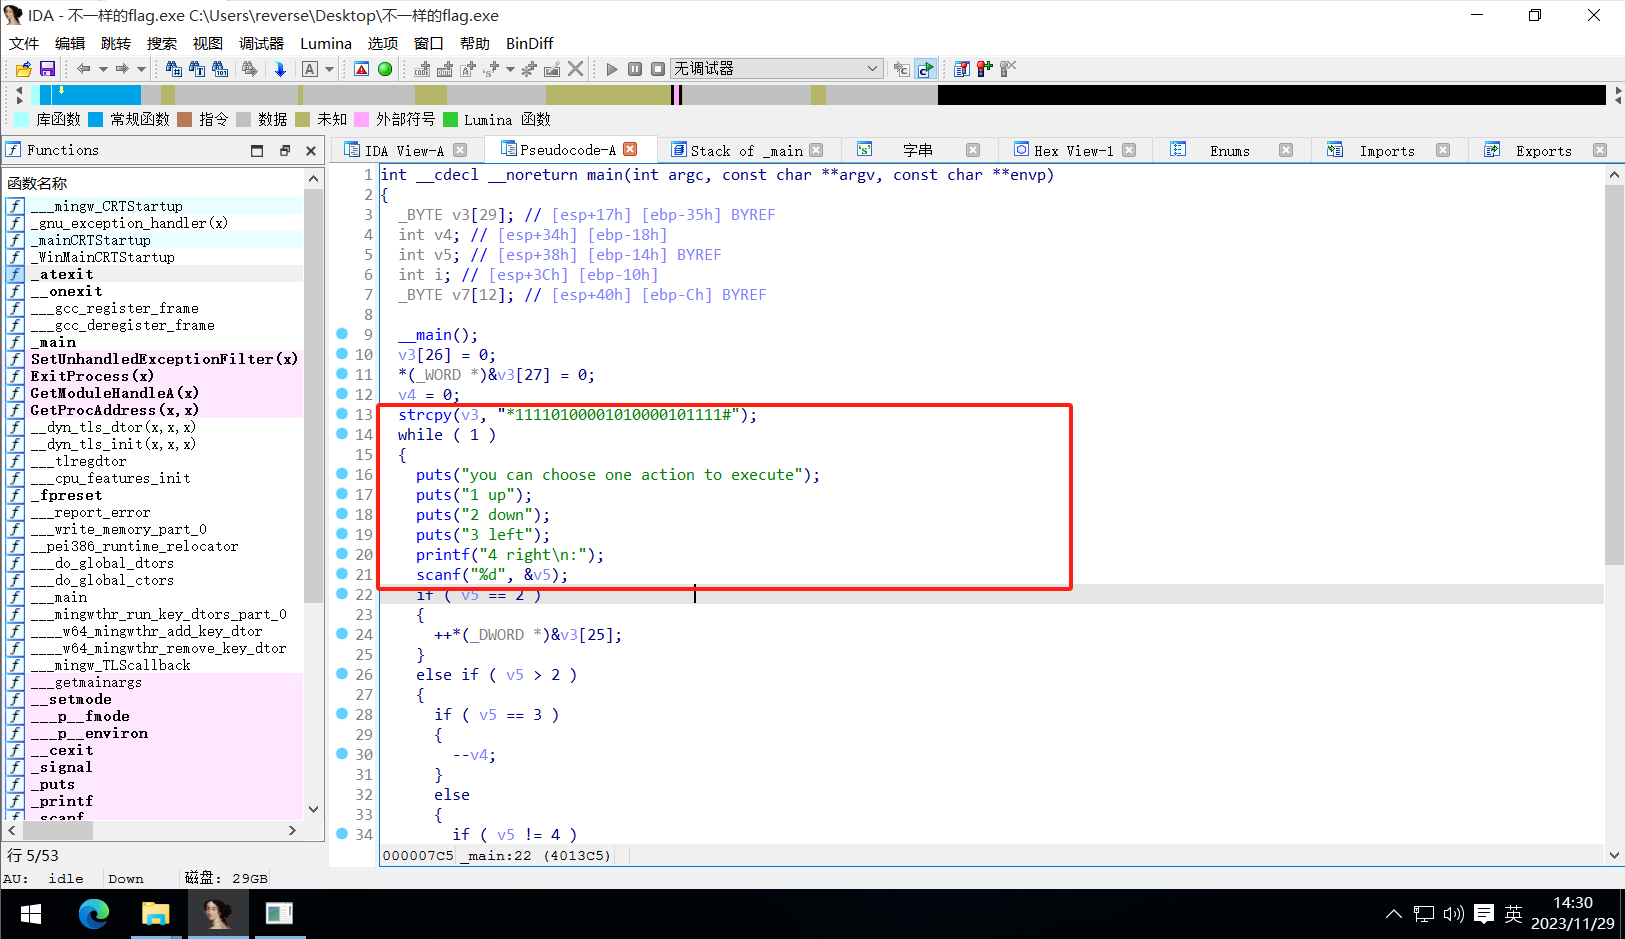
Task: Click the Stack of _main tab icon
Action: [x=679, y=150]
